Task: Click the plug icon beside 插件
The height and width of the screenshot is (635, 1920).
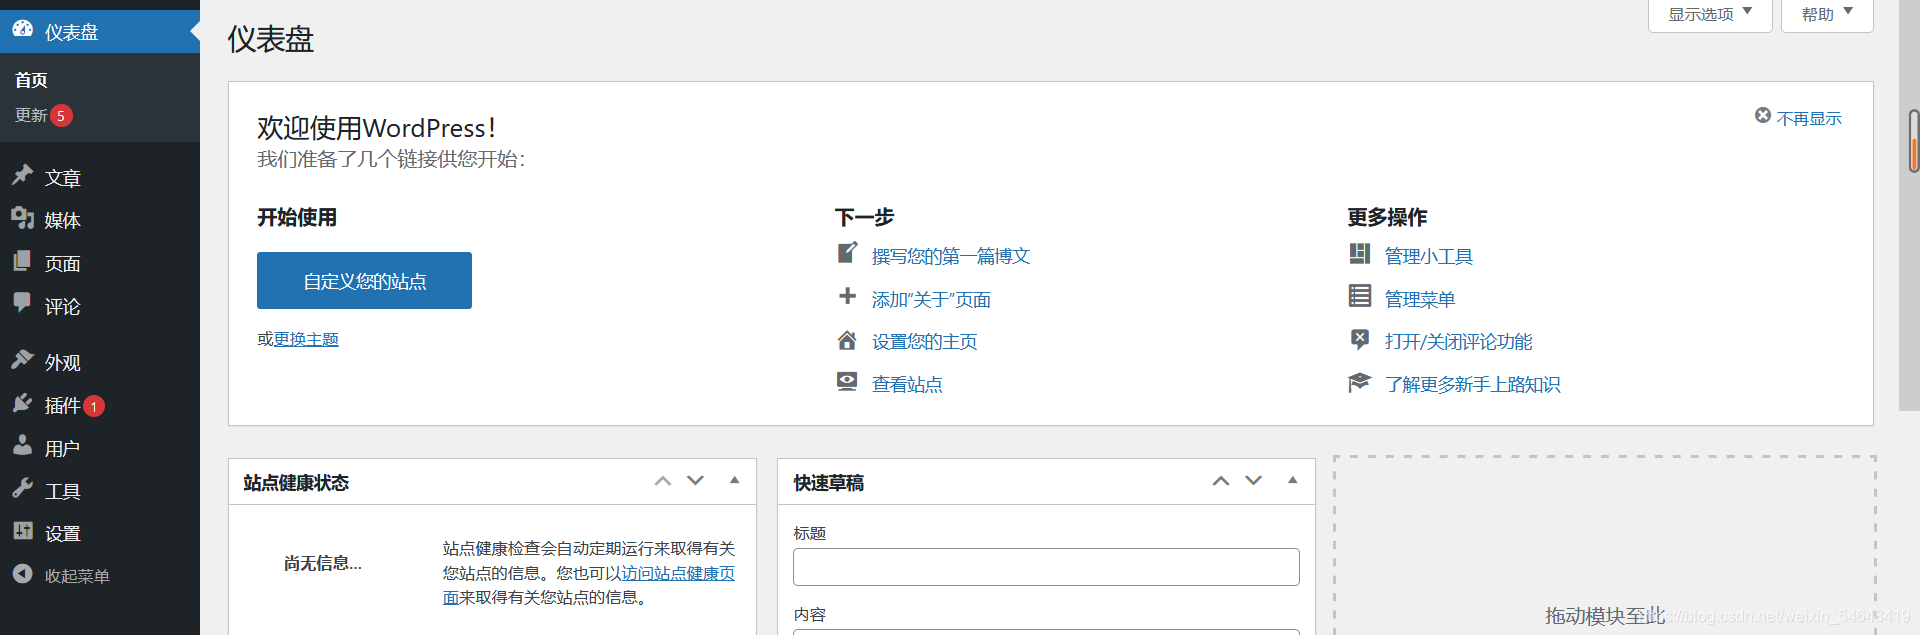Action: [22, 403]
